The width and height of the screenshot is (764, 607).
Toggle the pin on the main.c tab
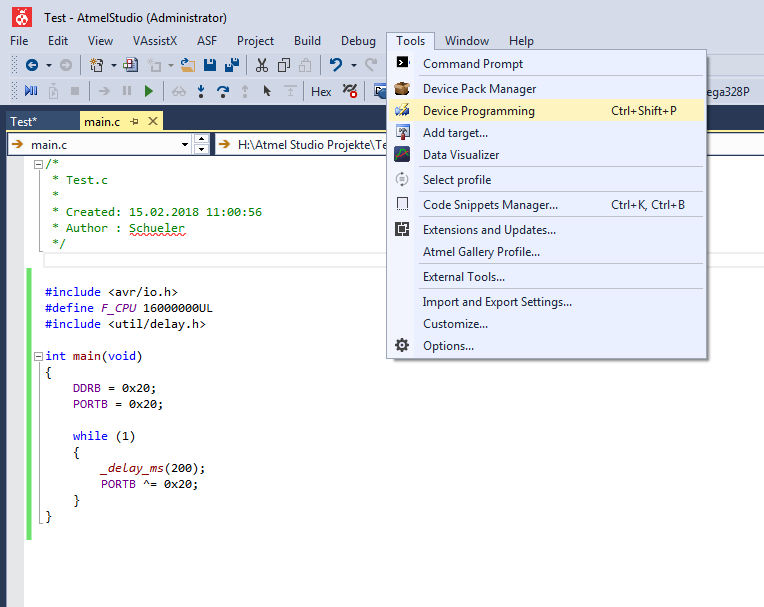[x=134, y=121]
